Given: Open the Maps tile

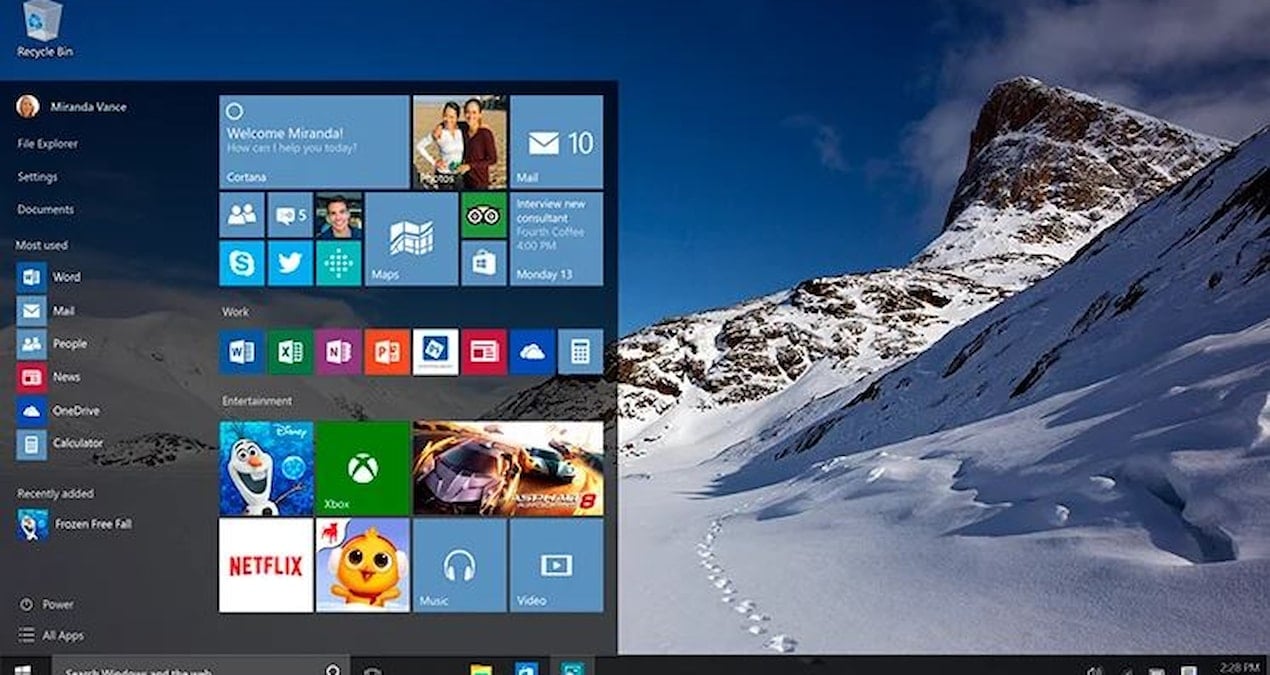Looking at the screenshot, I should (410, 240).
